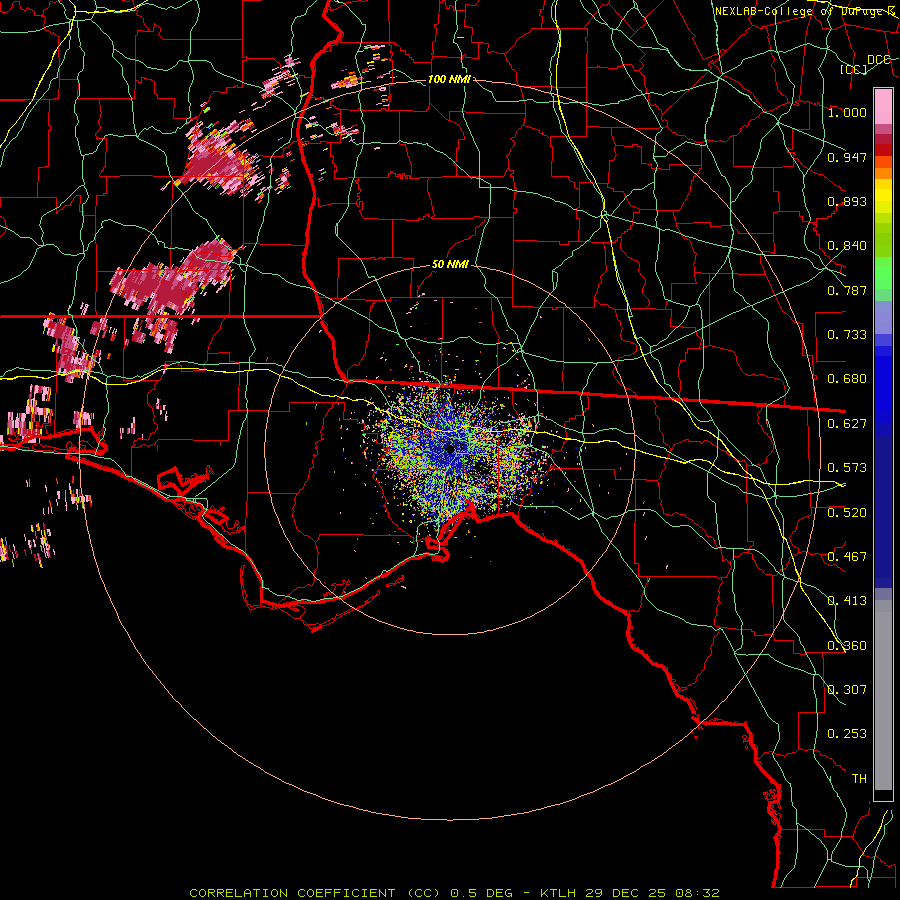Click the black radar site dot

450,449
